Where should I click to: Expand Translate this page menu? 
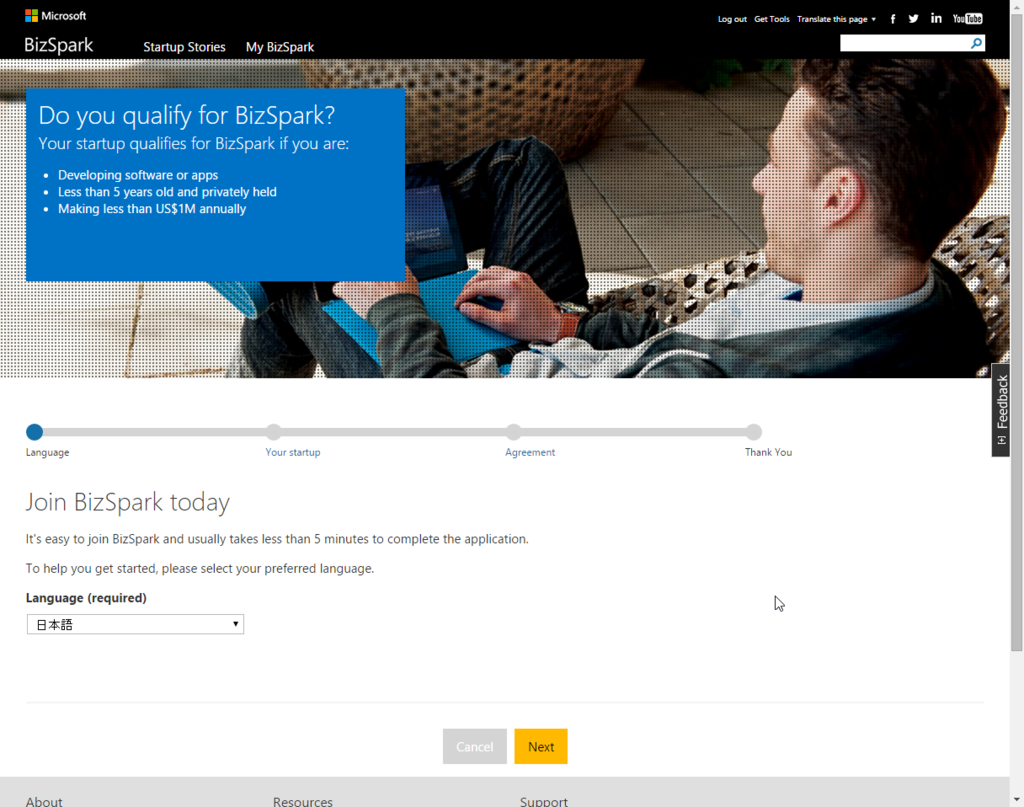tap(836, 19)
